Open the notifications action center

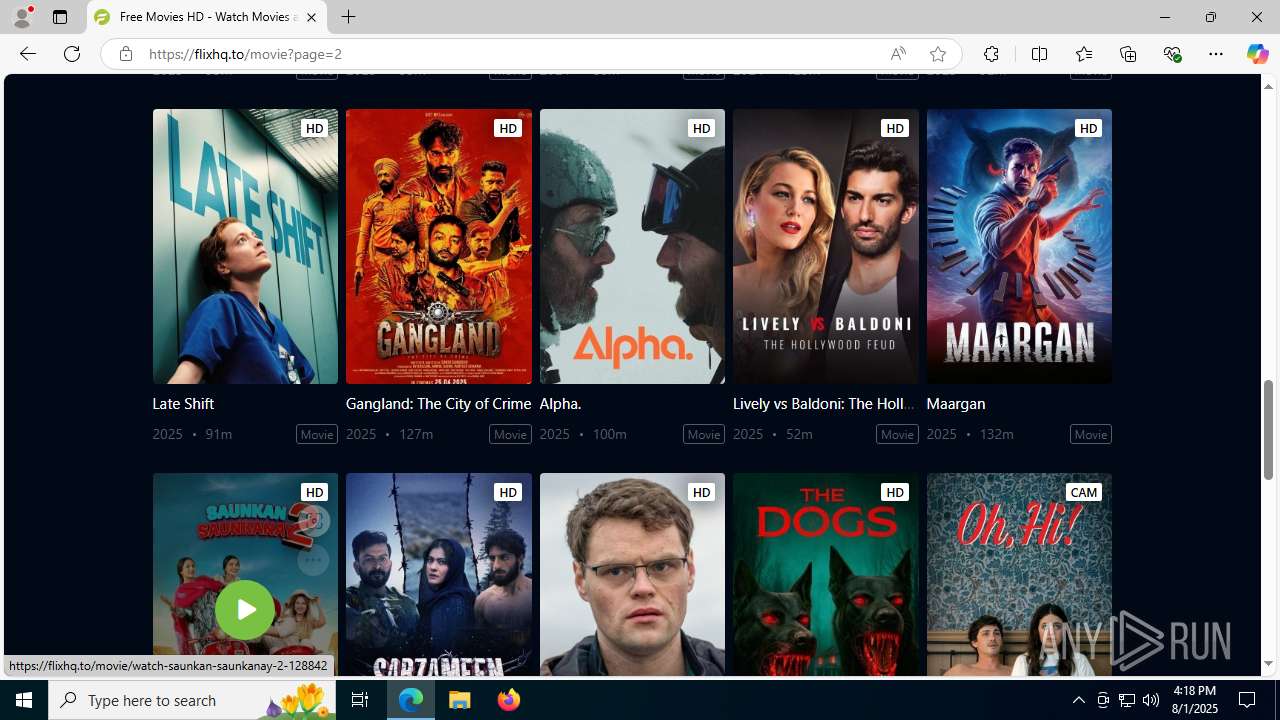click(1248, 700)
